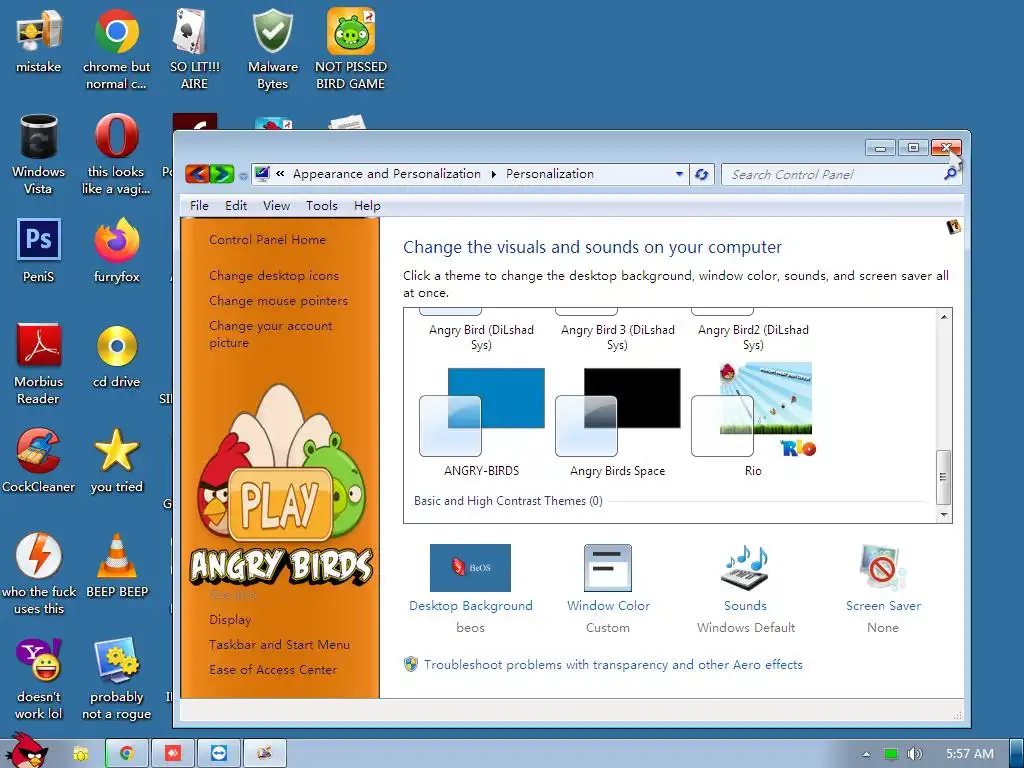Go back with the orange back arrow
This screenshot has height=768, width=1024.
click(197, 174)
